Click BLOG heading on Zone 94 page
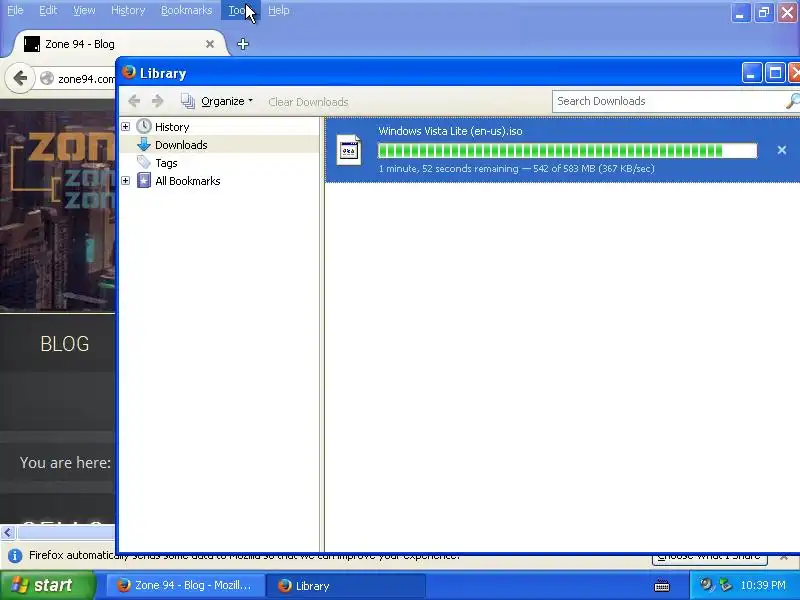This screenshot has height=600, width=800. (65, 344)
